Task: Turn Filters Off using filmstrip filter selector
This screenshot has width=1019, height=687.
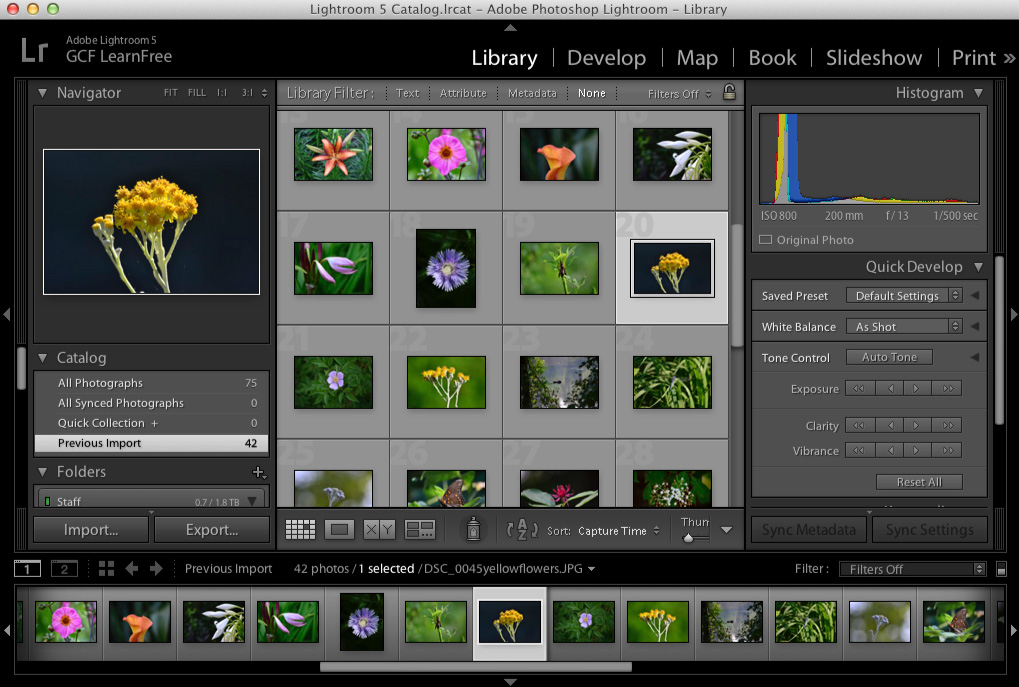Action: 910,568
